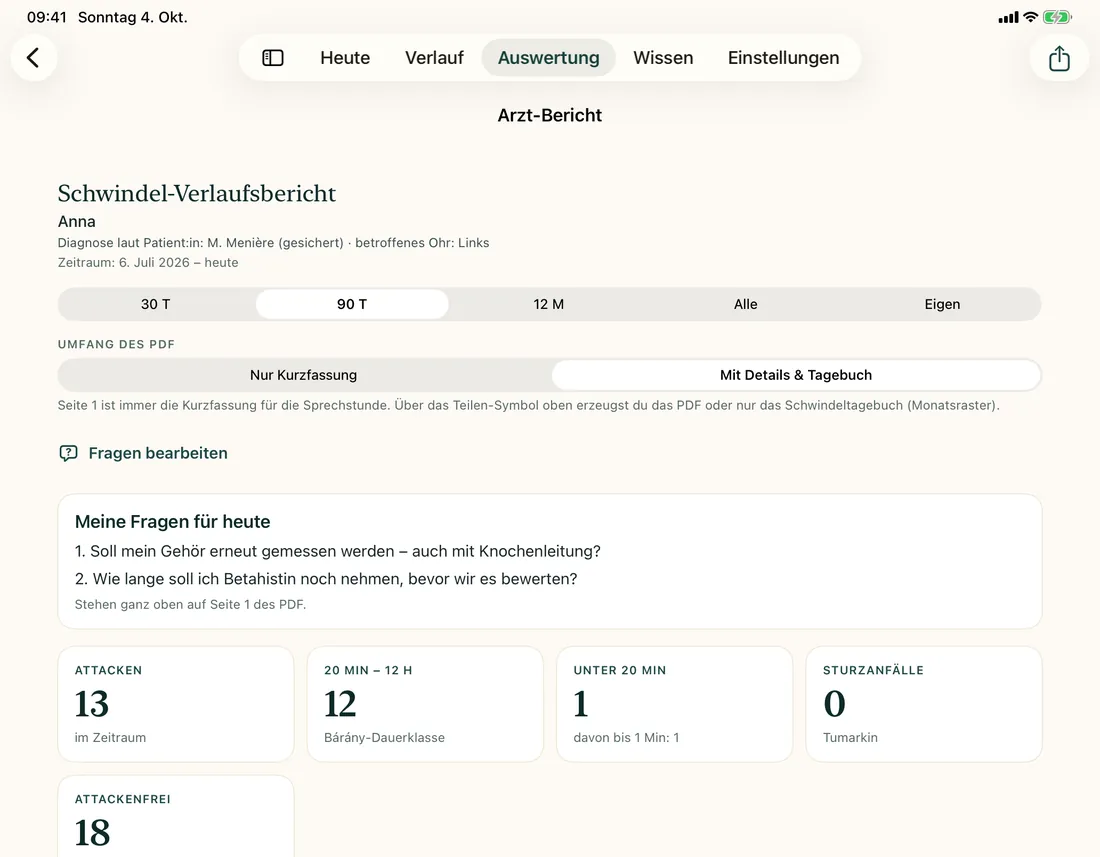This screenshot has width=1100, height=857.
Task: Click the Zeitraum date line
Action: tap(148, 262)
